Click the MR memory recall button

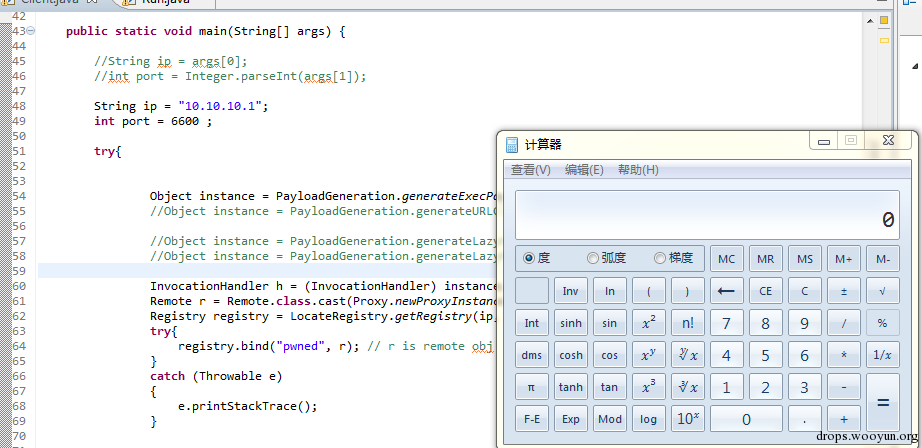[x=766, y=259]
